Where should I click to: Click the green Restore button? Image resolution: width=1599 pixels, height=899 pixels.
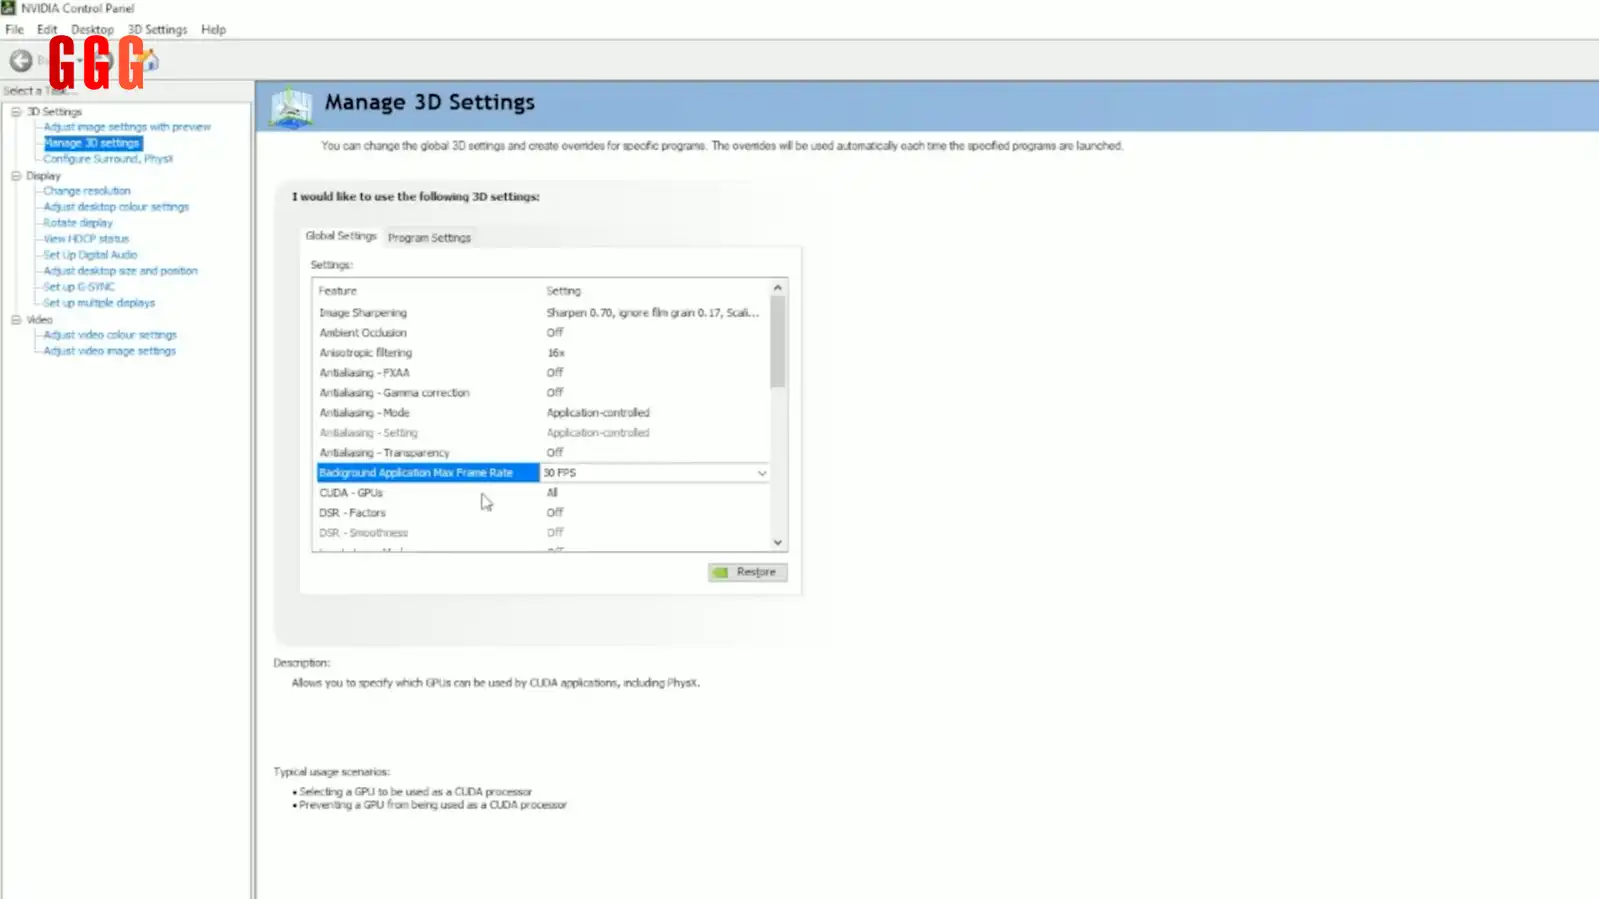(747, 572)
